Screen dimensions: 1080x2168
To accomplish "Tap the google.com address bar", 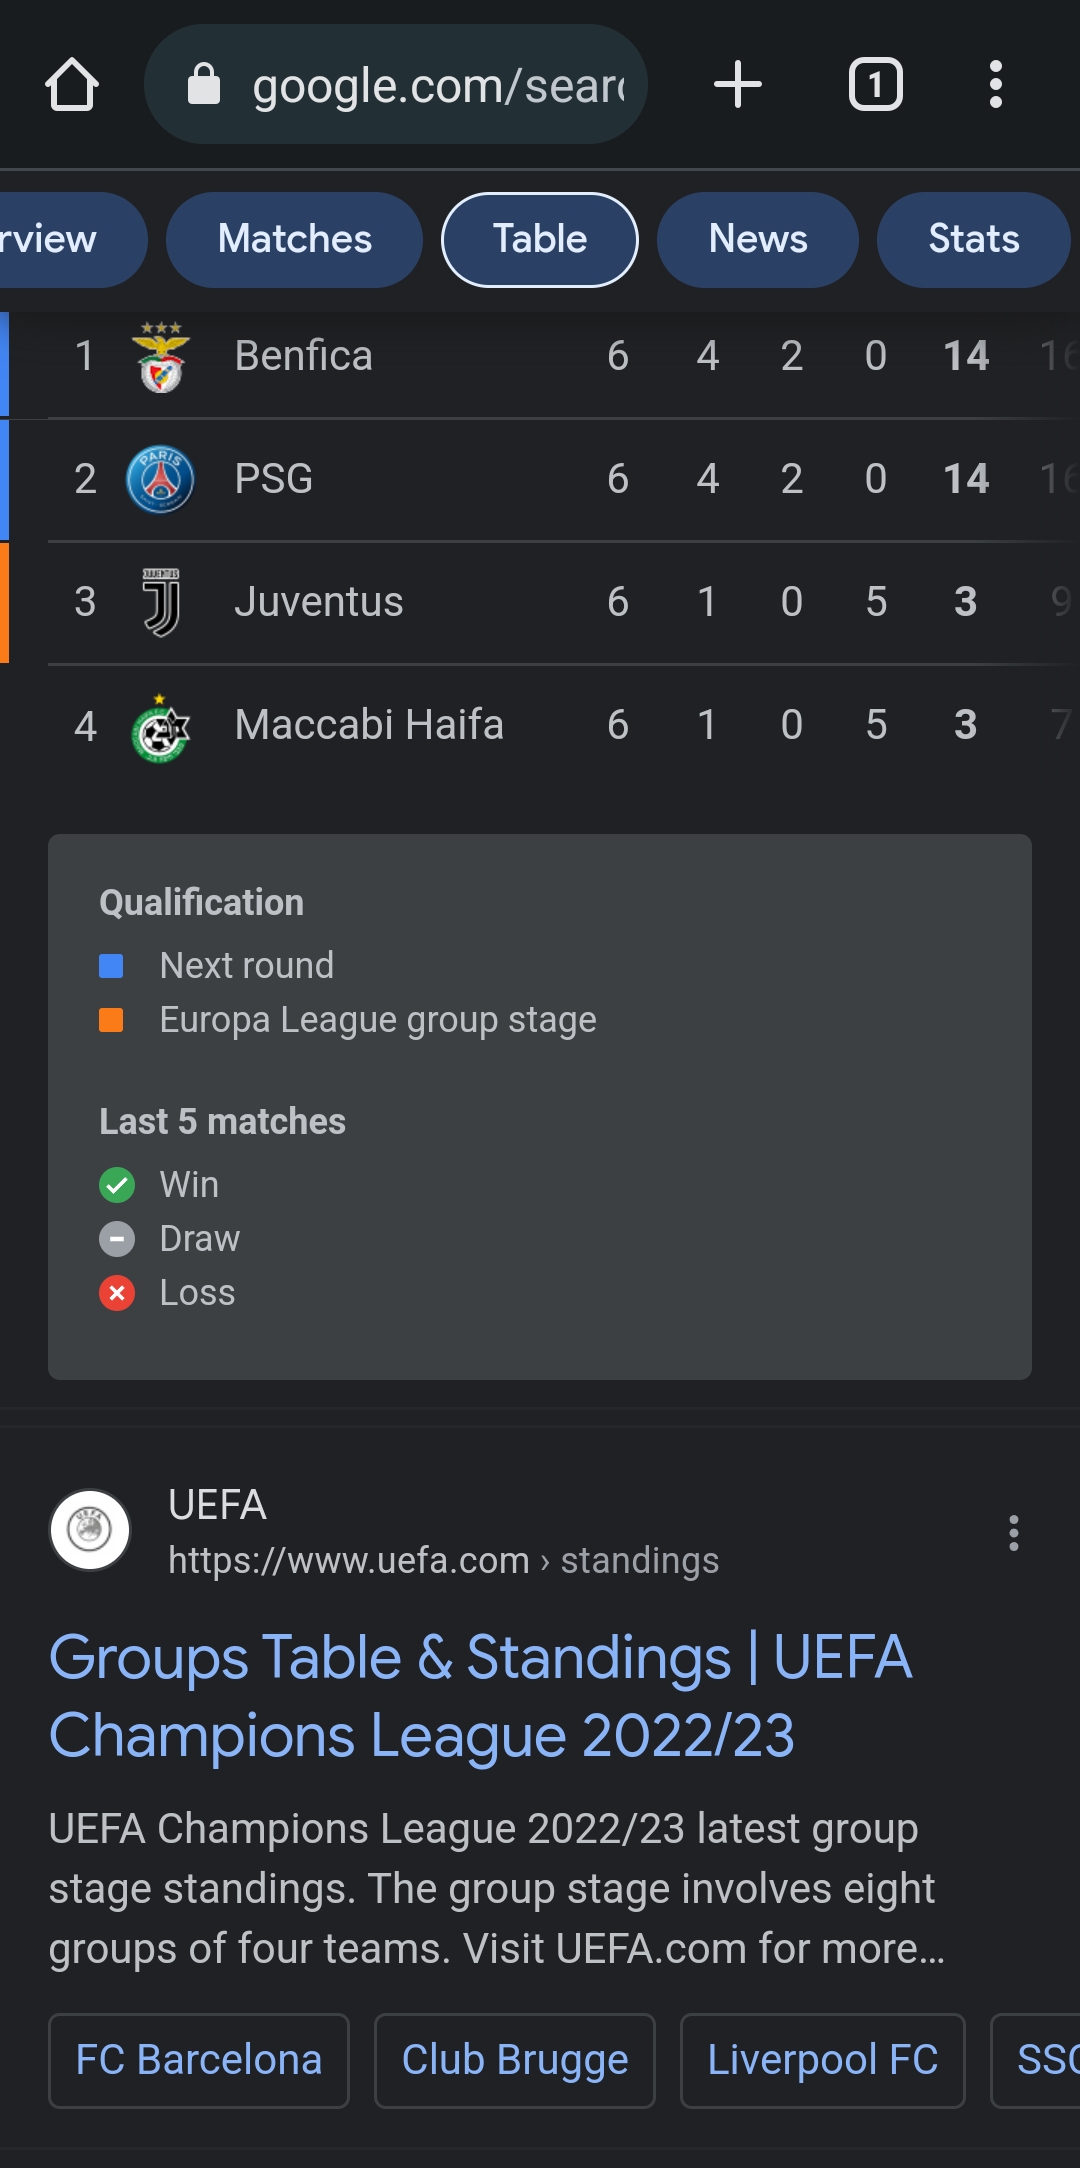I will pos(420,85).
